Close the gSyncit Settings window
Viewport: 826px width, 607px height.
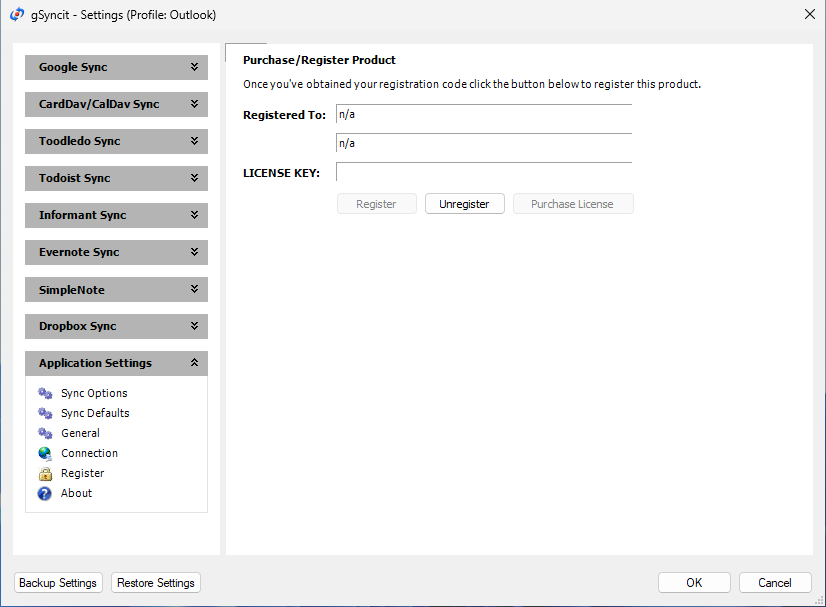click(x=810, y=14)
